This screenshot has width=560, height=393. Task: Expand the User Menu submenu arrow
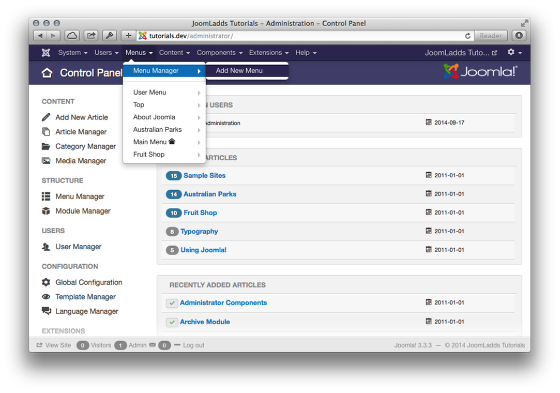[199, 93]
